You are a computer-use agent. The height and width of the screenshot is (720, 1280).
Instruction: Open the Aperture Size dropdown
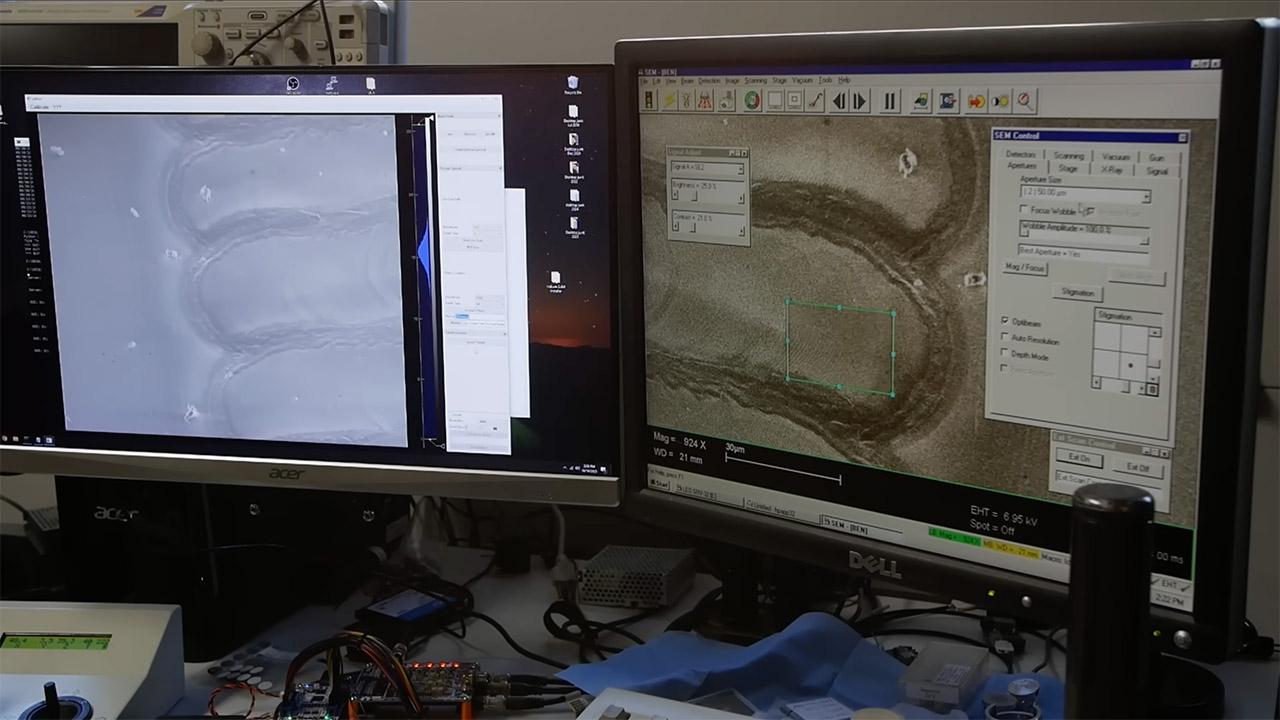(1145, 196)
